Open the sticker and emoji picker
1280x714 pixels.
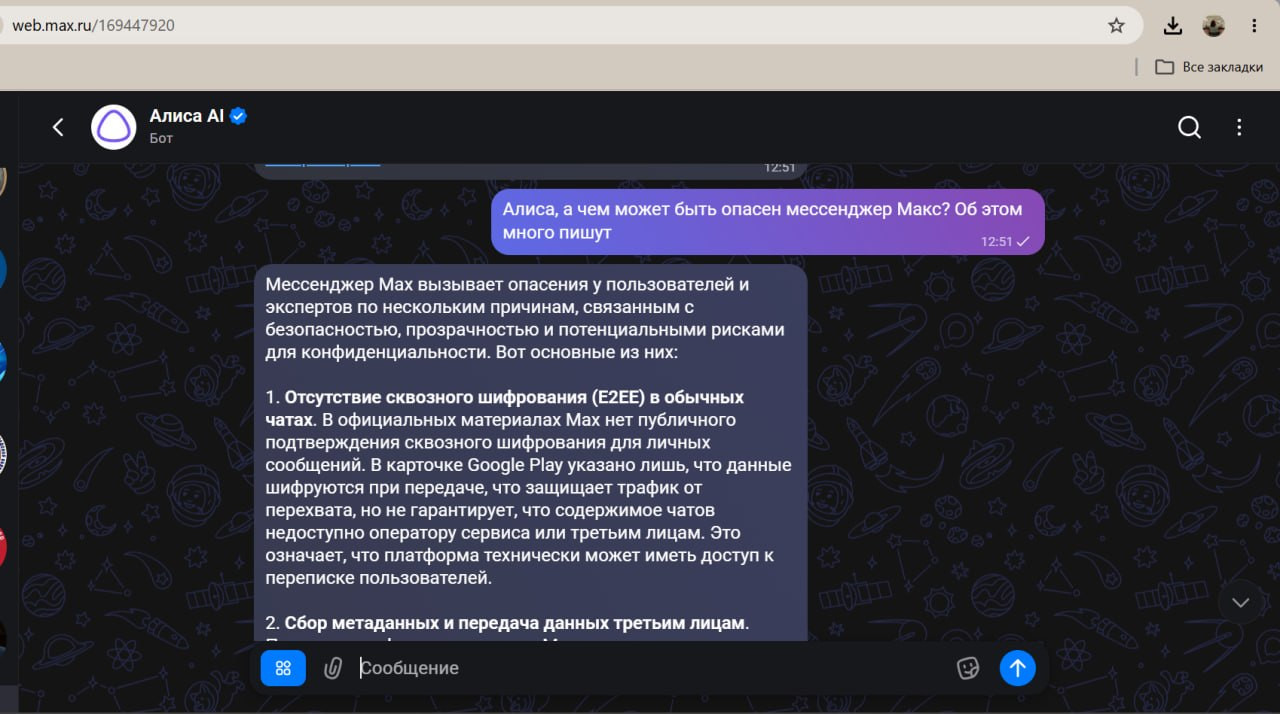tap(968, 668)
